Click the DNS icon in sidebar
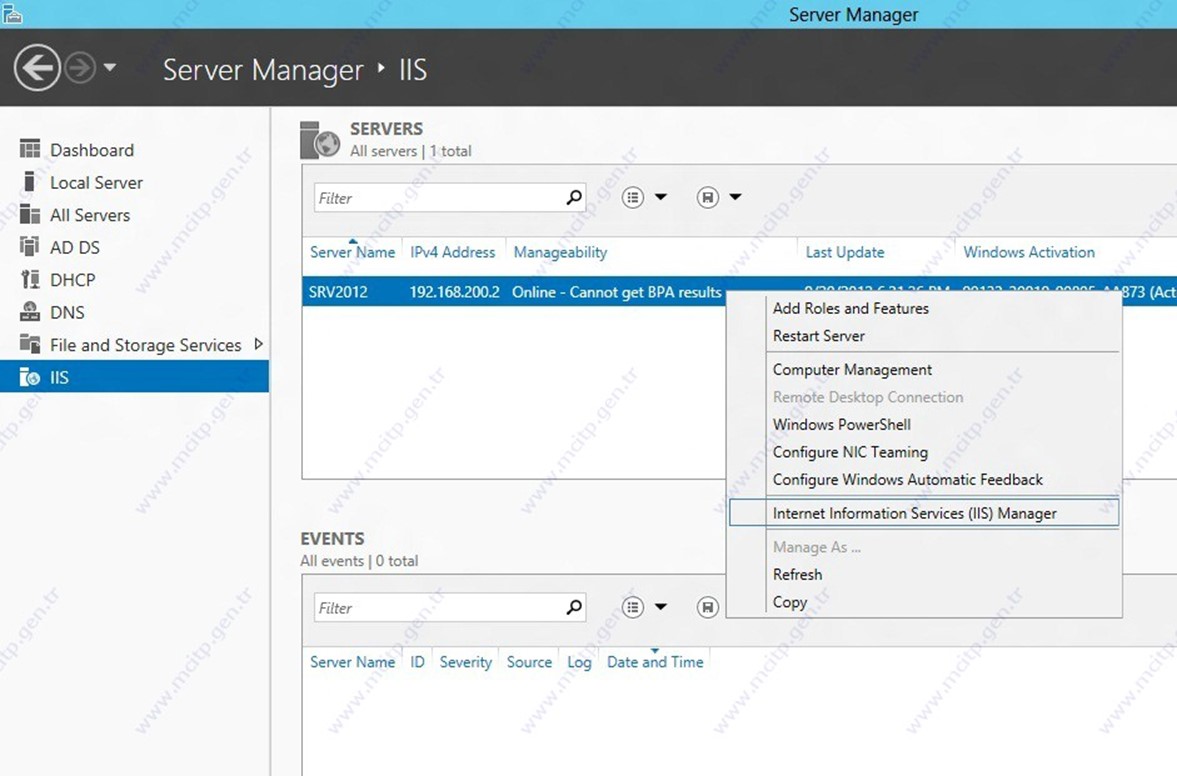 click(30, 311)
